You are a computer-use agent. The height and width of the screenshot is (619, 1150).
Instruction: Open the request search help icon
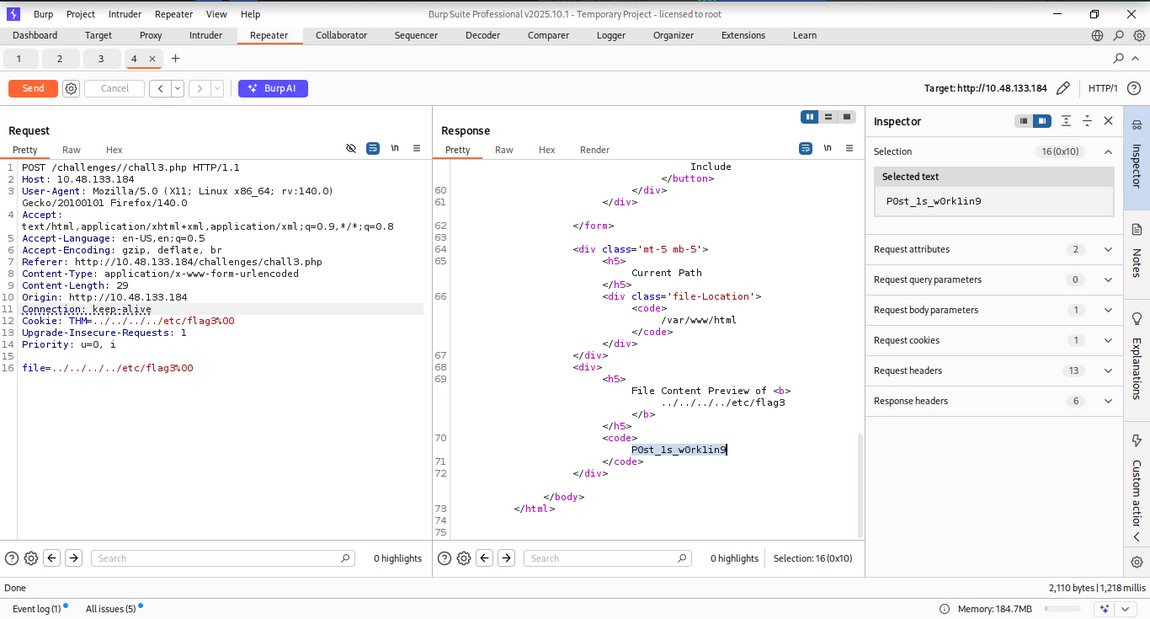12,558
